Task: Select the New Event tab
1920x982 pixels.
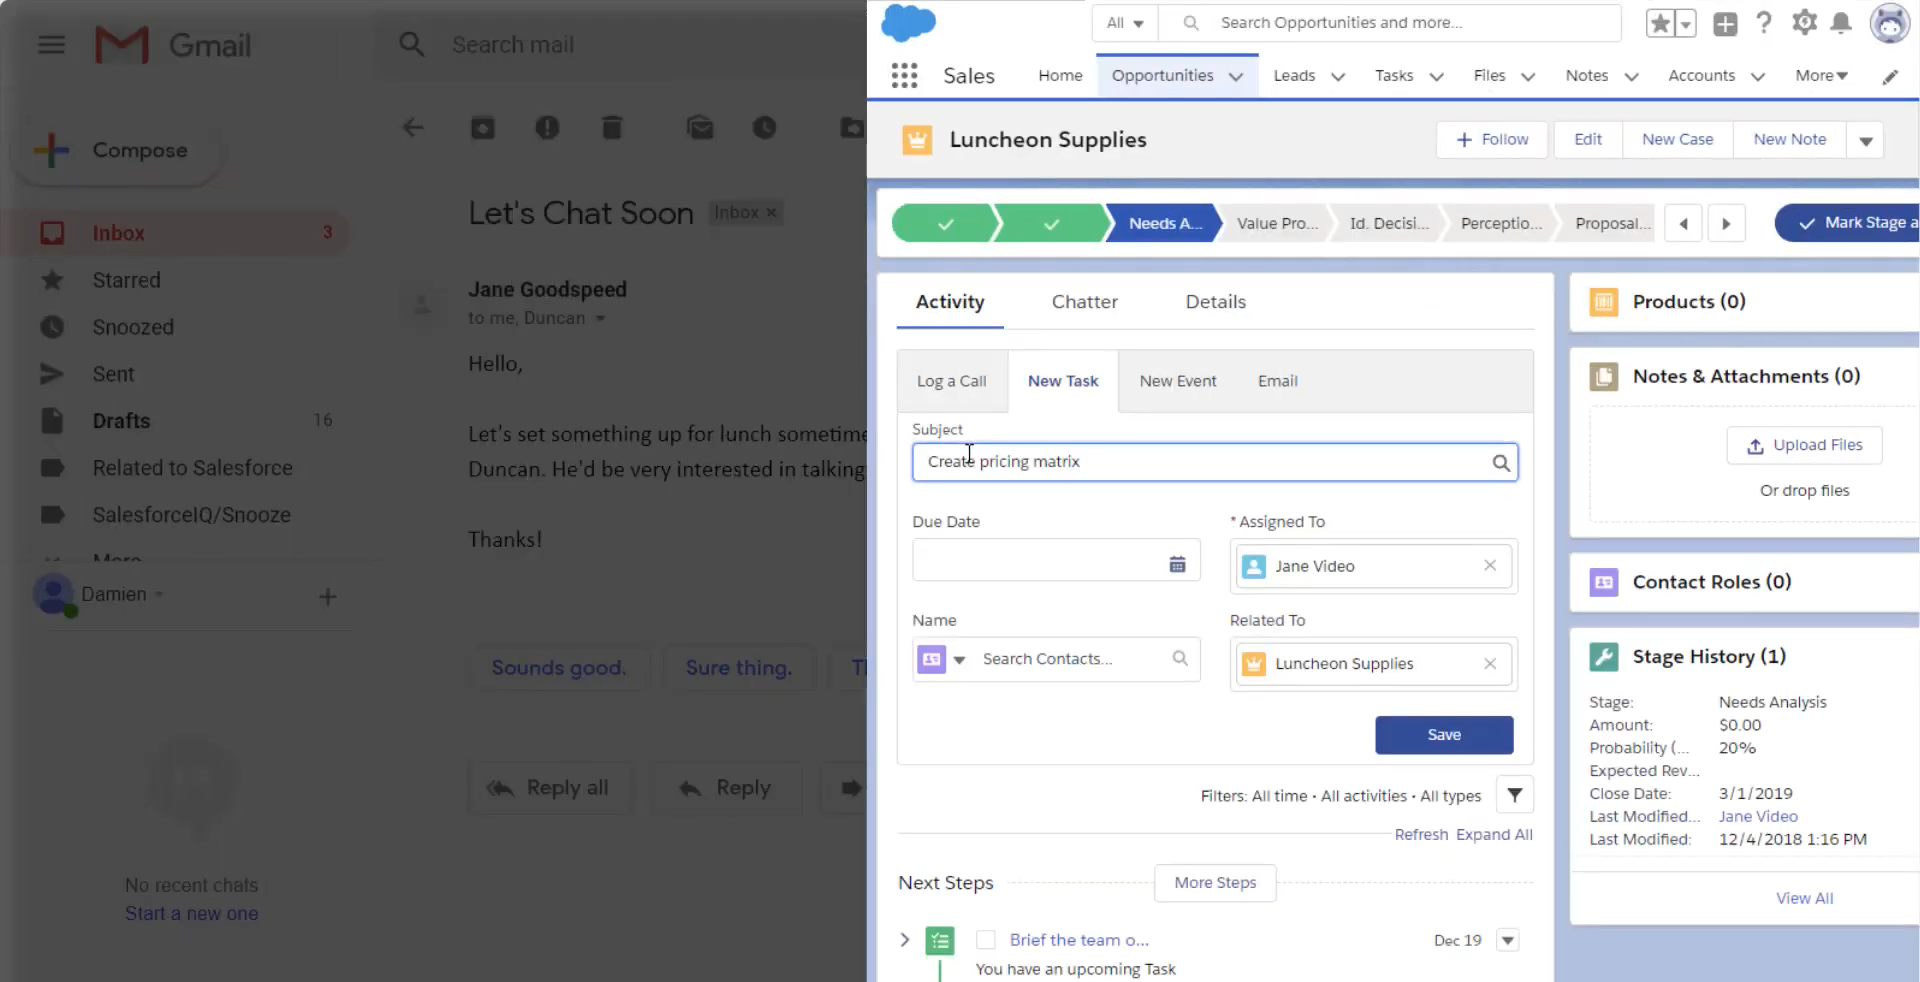Action: 1178,382
